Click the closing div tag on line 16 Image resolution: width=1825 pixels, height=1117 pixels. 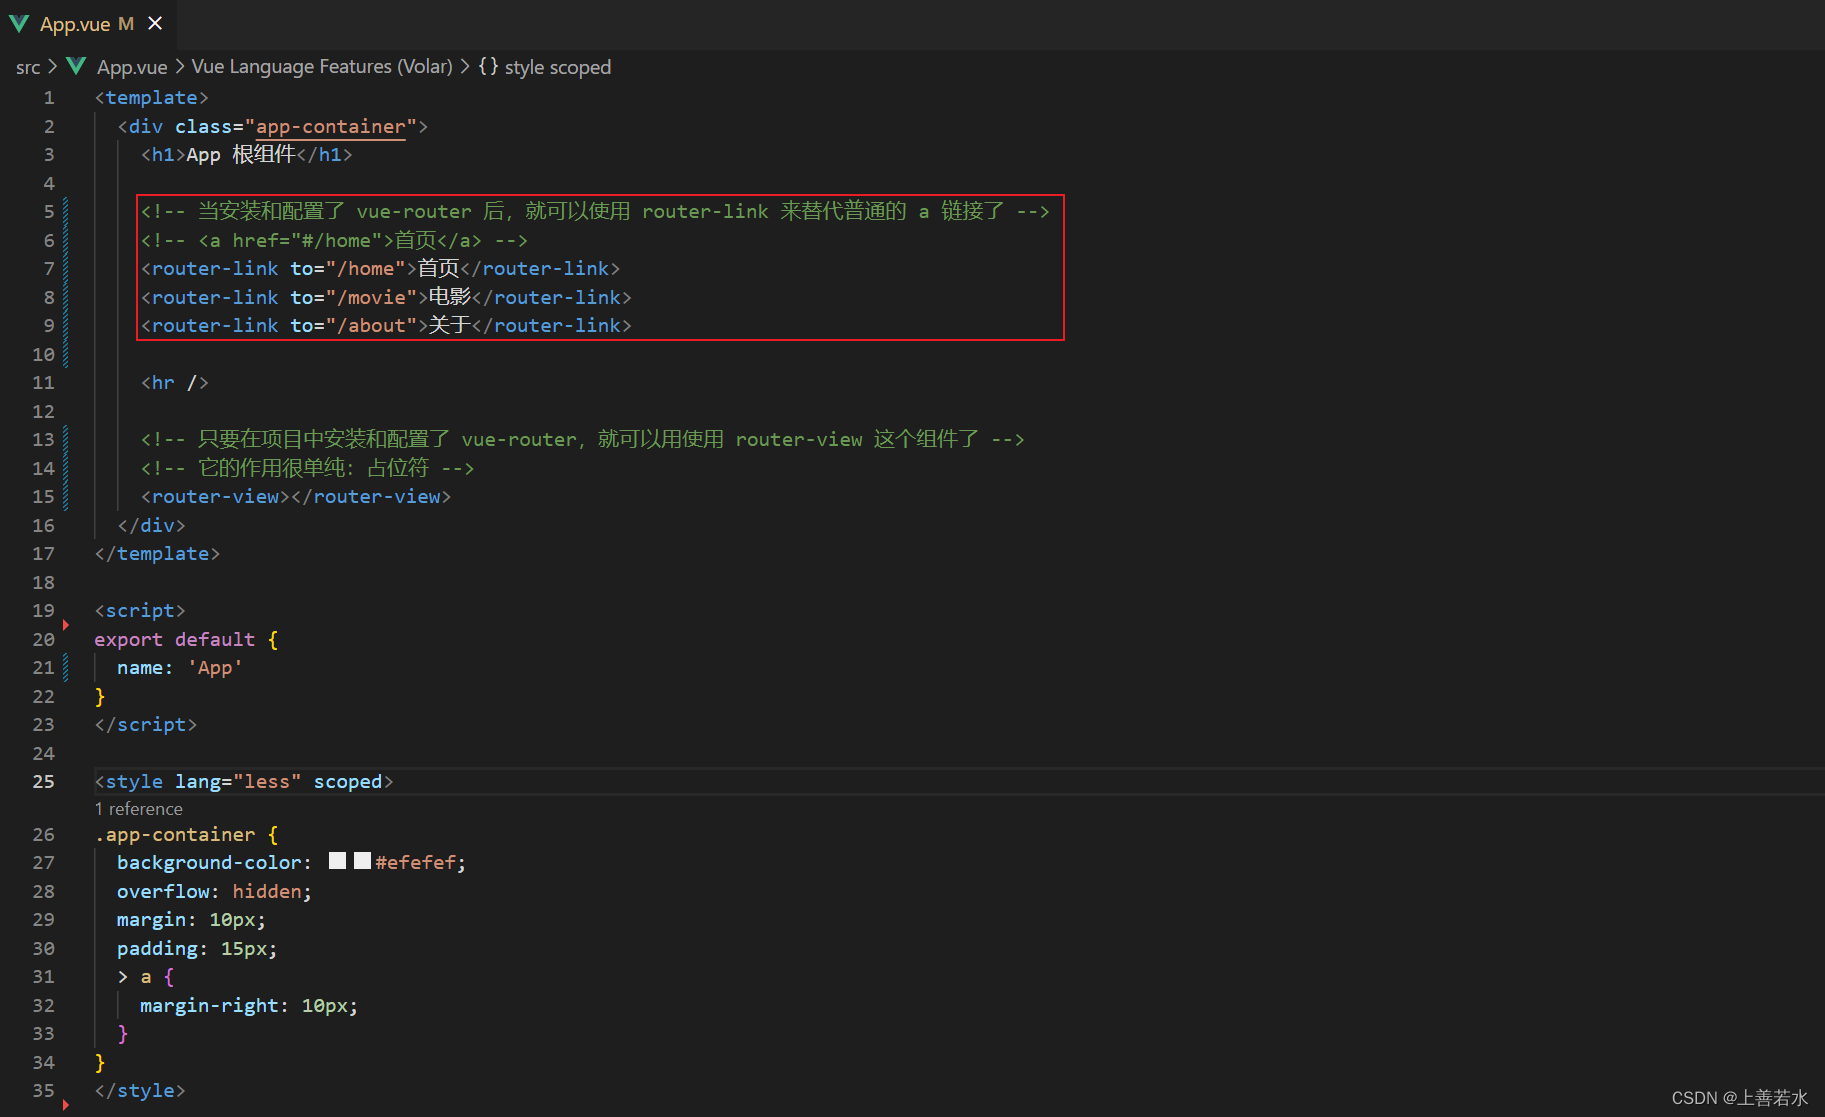click(151, 526)
